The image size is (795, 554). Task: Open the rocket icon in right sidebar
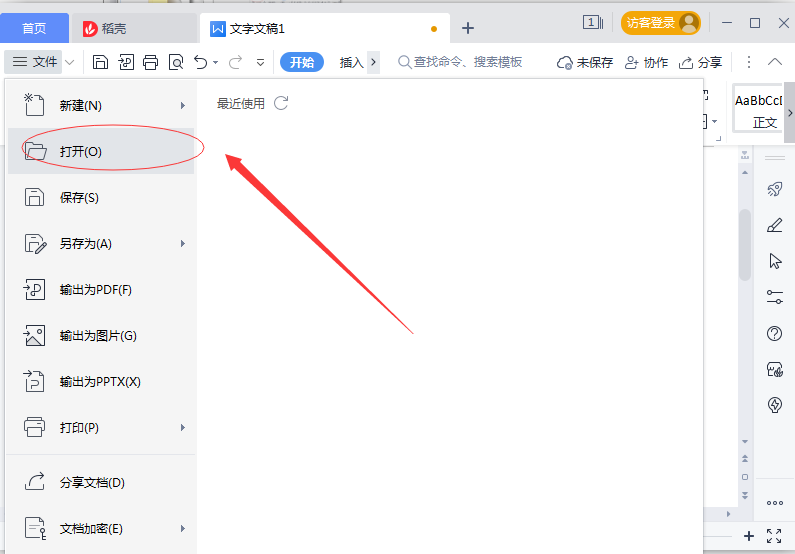coord(774,189)
